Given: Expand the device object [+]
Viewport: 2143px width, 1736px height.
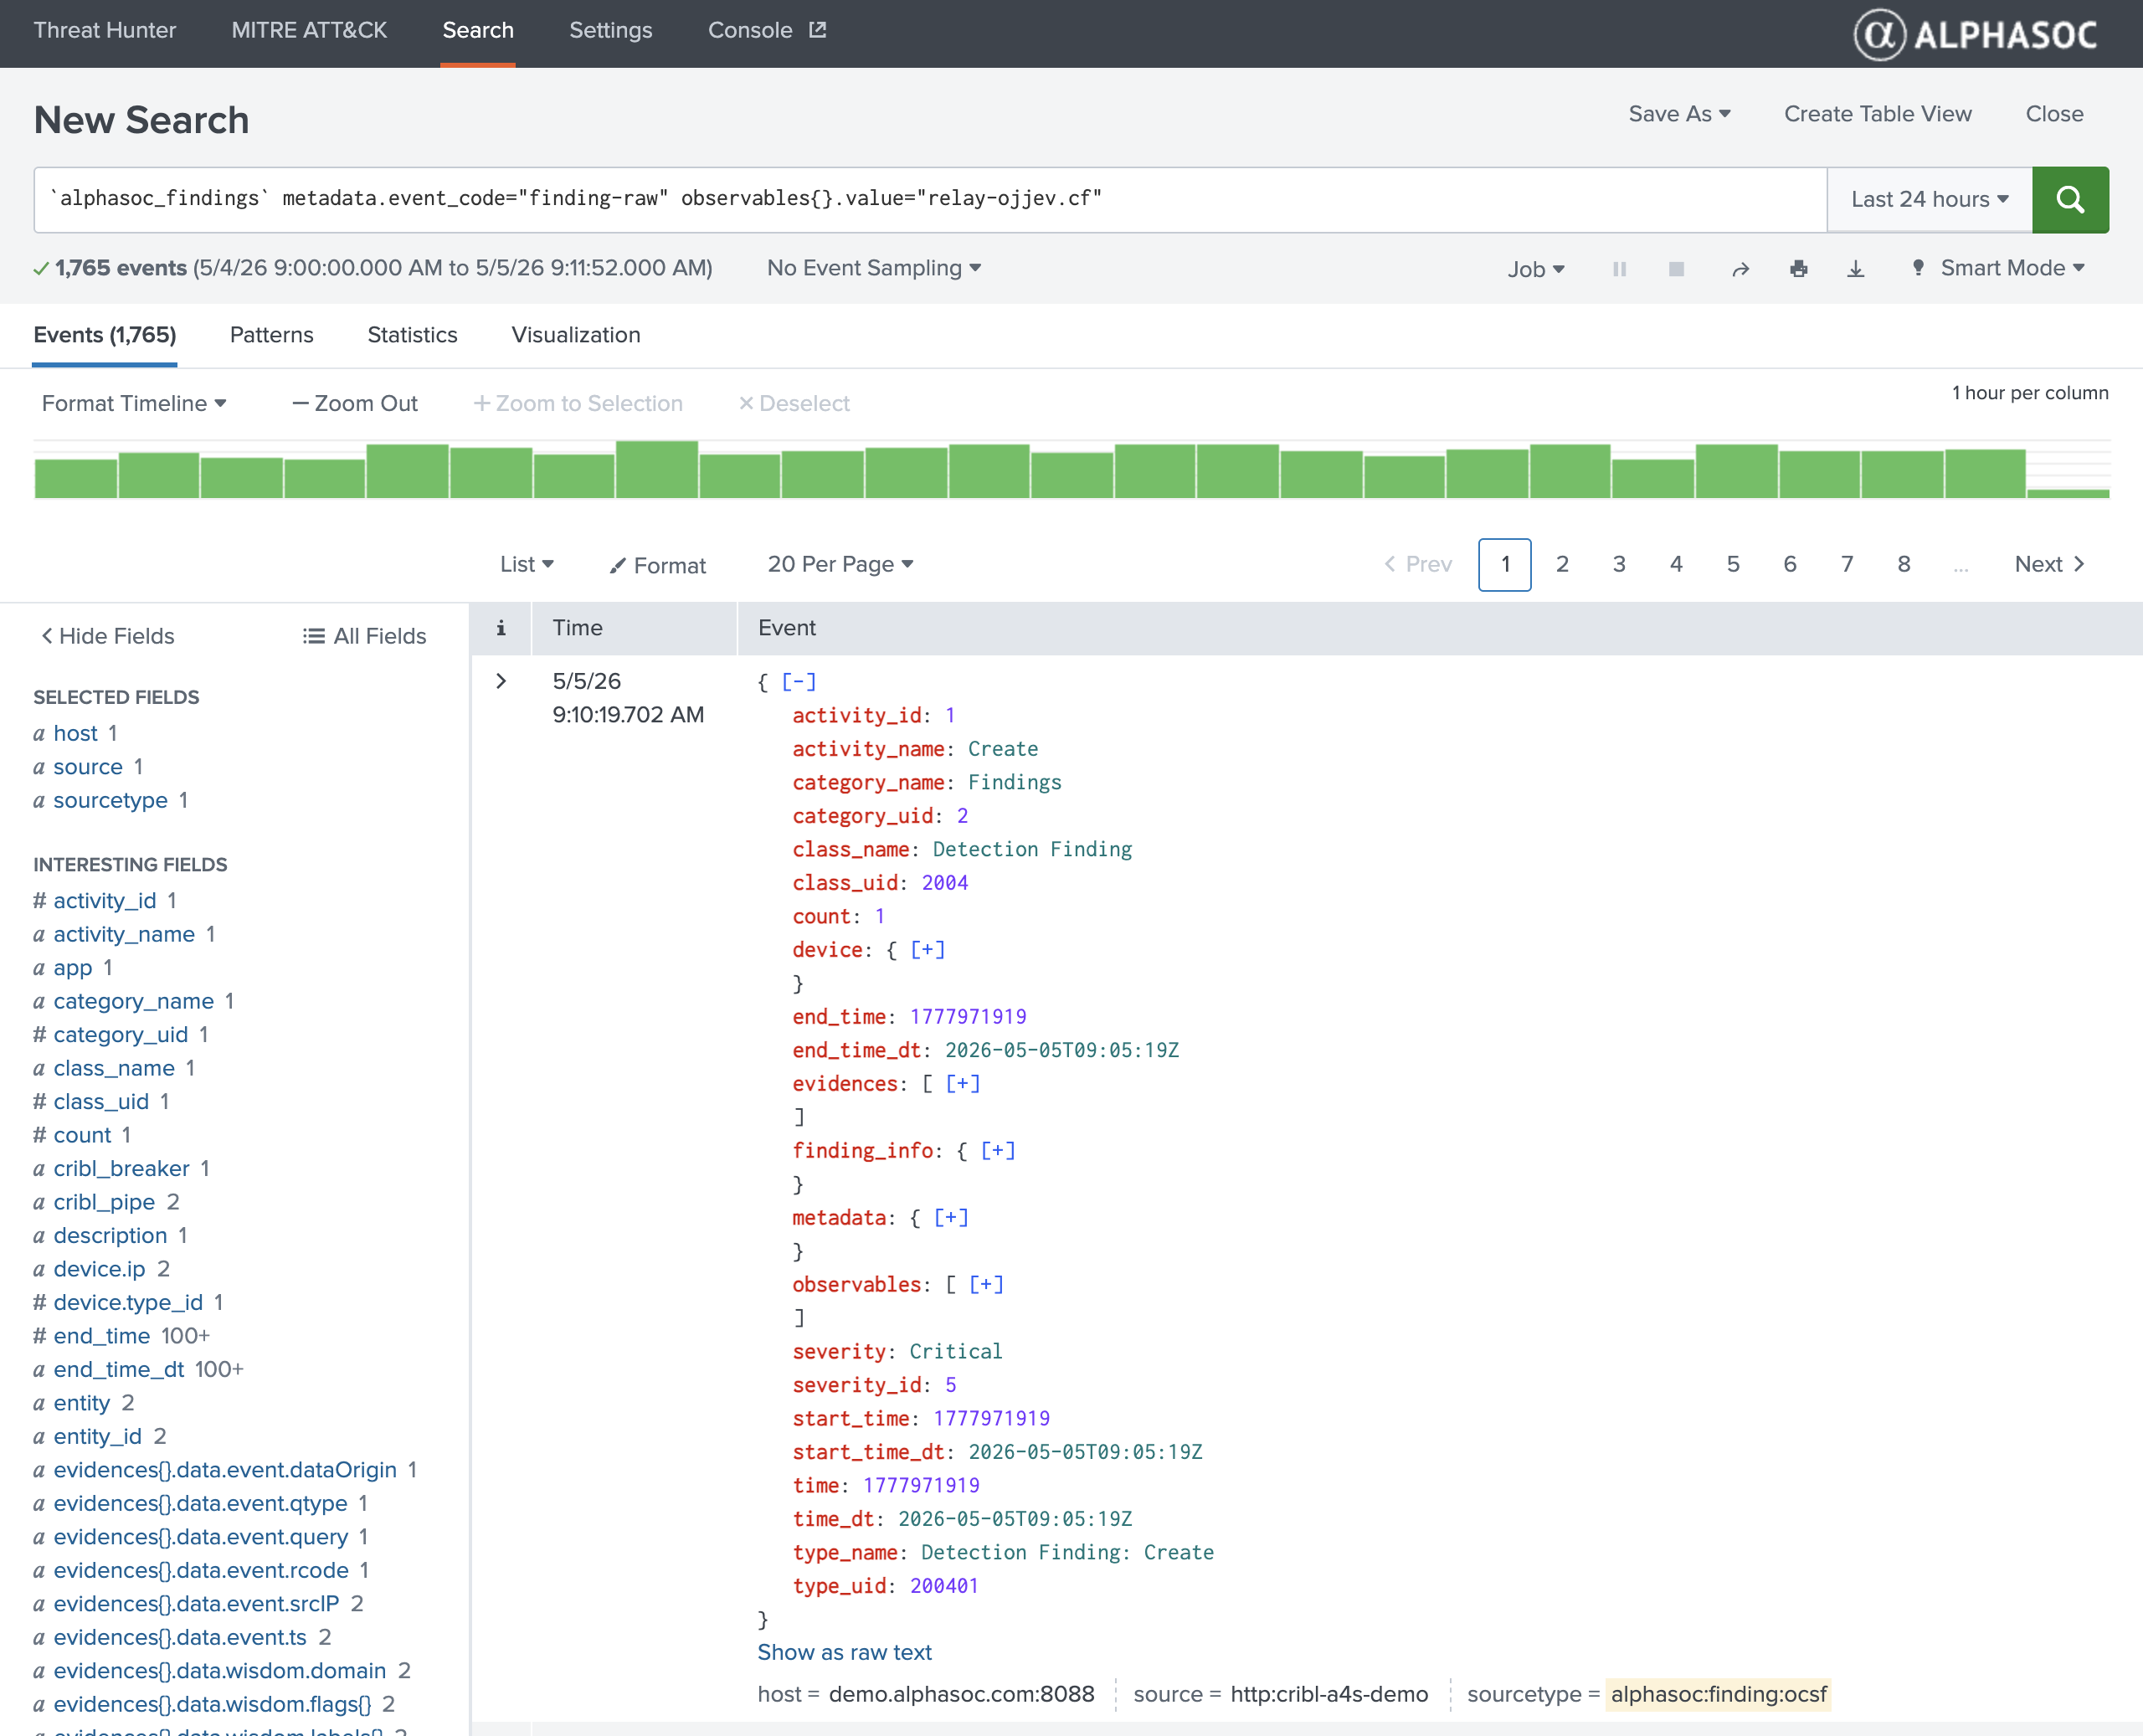Looking at the screenshot, I should coord(927,950).
